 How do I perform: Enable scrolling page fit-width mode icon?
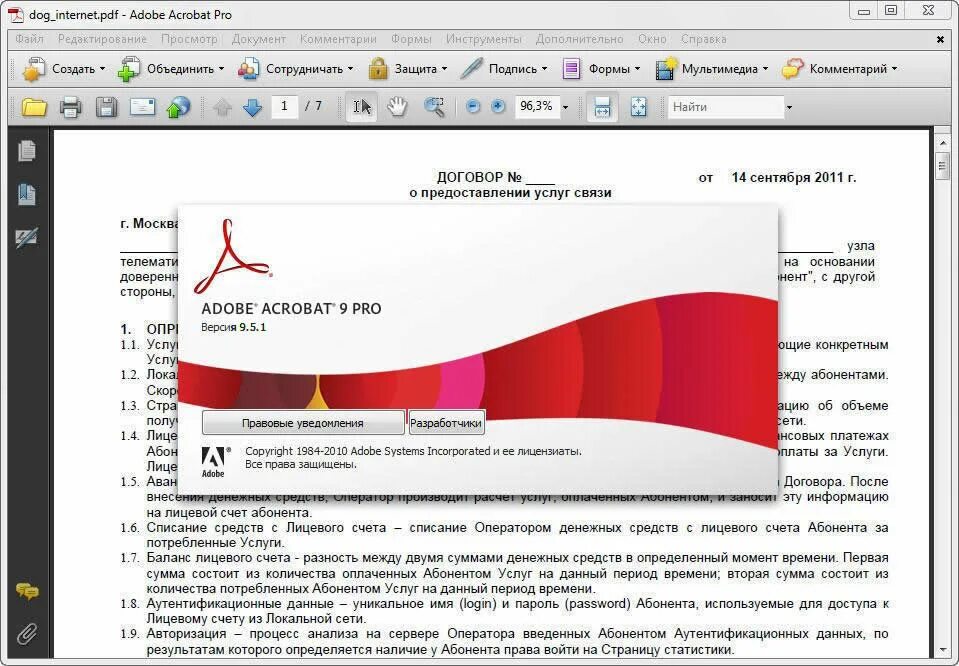point(602,107)
